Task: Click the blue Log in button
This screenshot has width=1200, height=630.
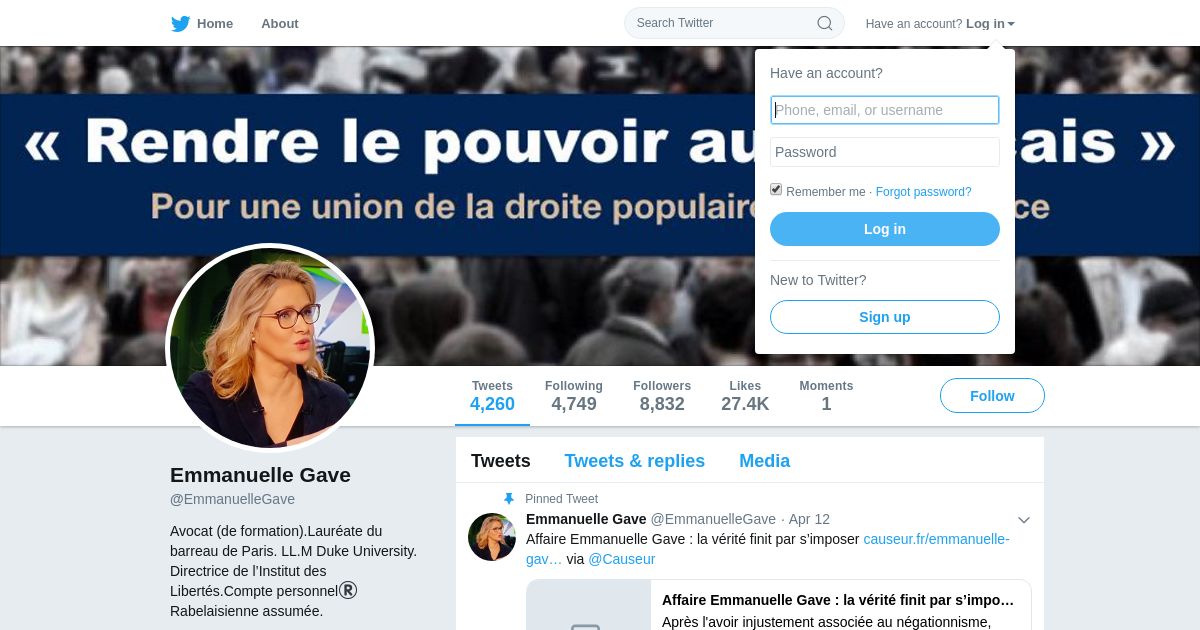Action: click(x=885, y=229)
